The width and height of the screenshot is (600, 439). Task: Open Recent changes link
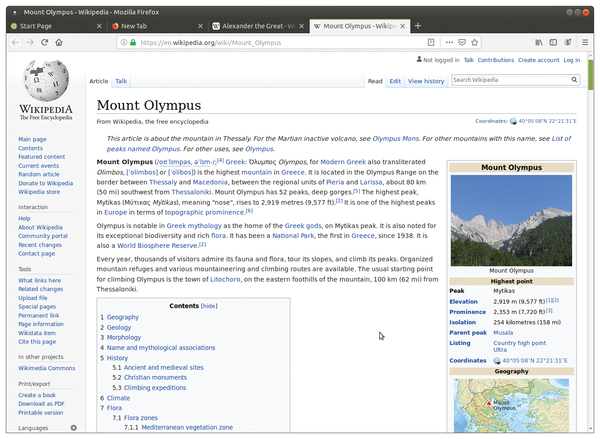(x=40, y=245)
